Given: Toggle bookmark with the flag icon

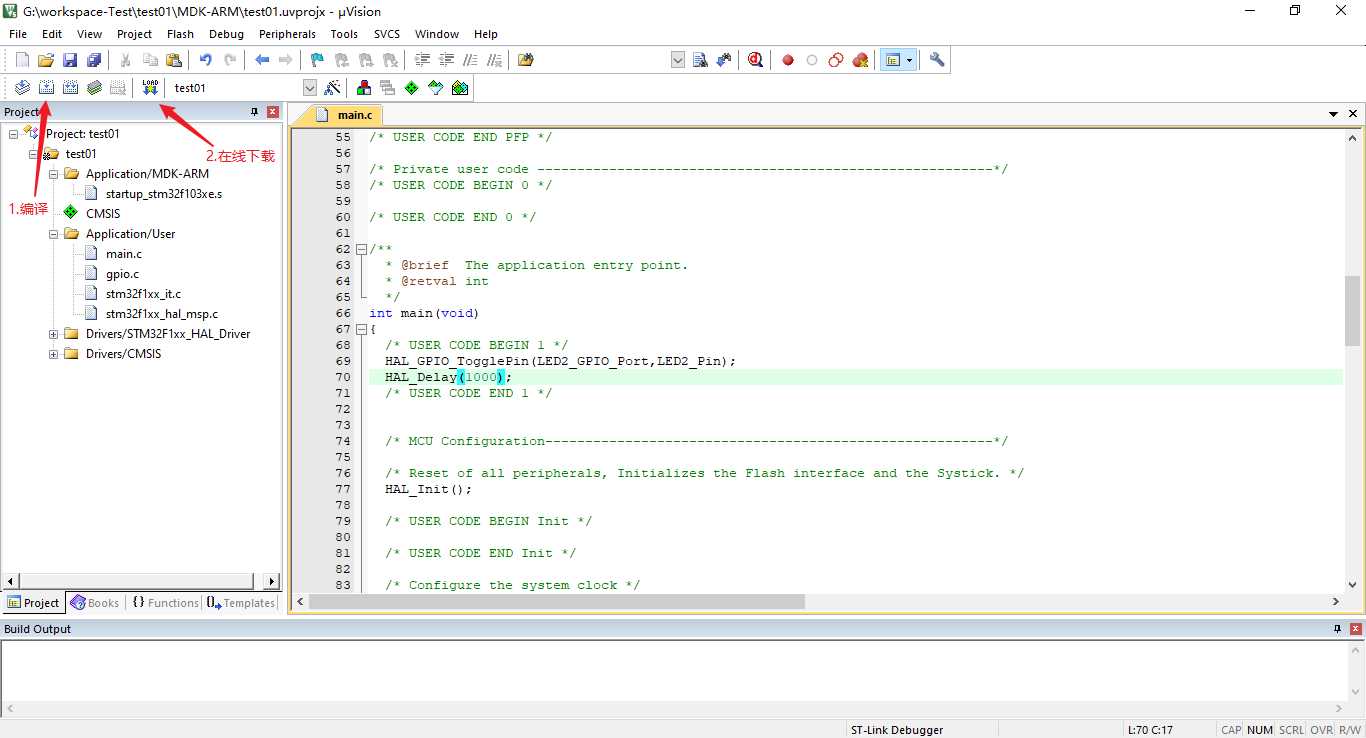Looking at the screenshot, I should click(x=317, y=60).
